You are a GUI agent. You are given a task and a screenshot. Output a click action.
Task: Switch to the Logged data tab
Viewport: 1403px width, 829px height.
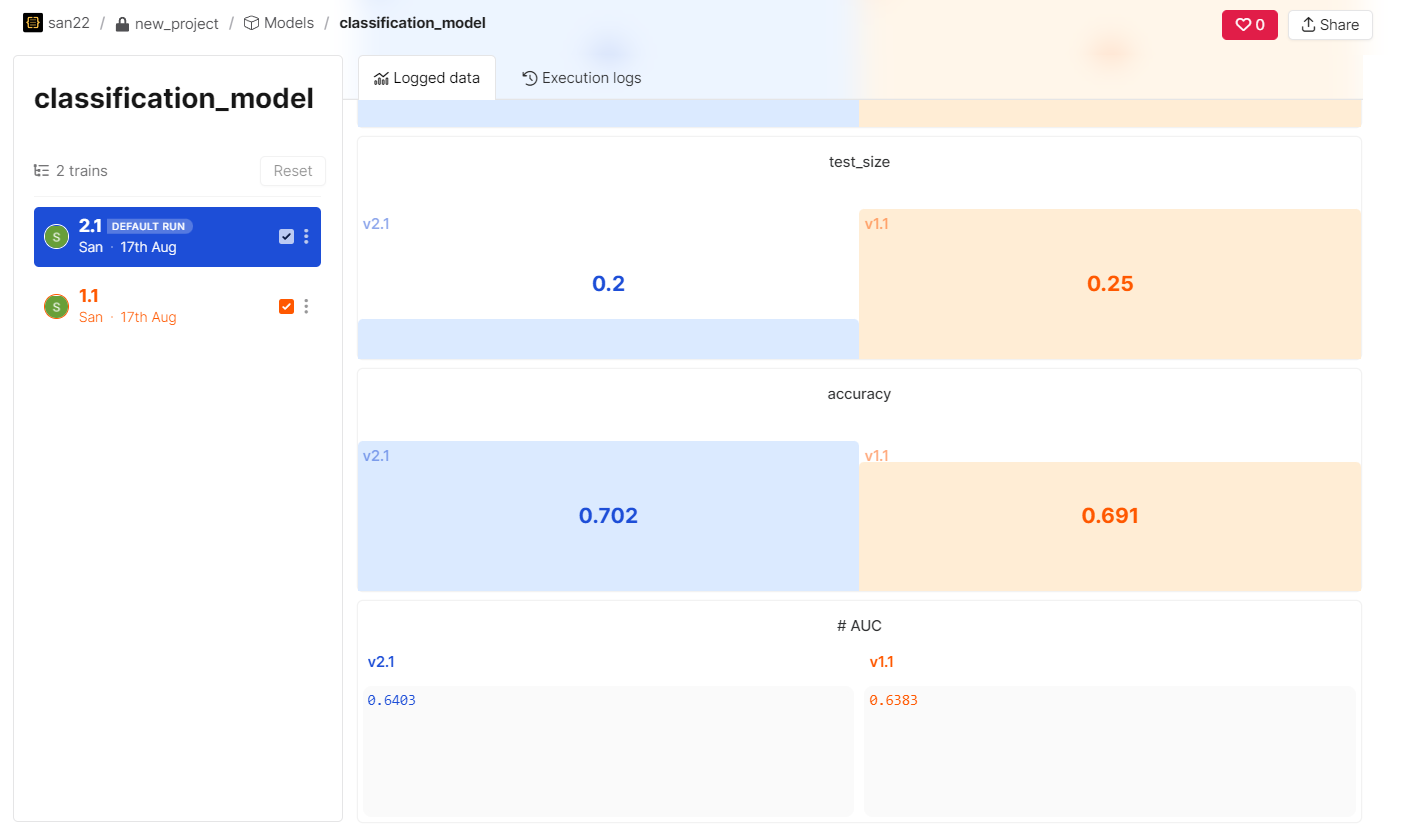coord(427,78)
